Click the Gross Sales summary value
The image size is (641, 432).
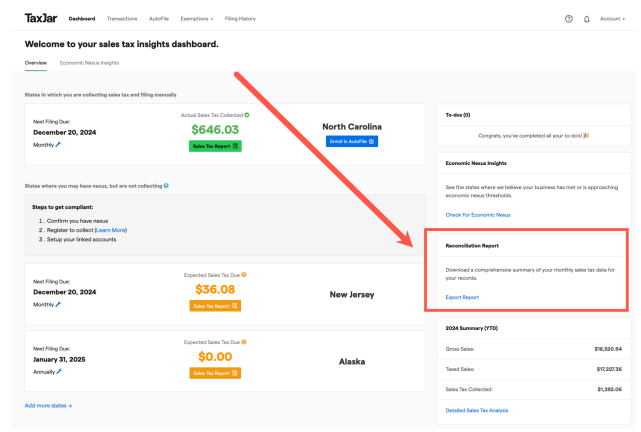(608, 349)
